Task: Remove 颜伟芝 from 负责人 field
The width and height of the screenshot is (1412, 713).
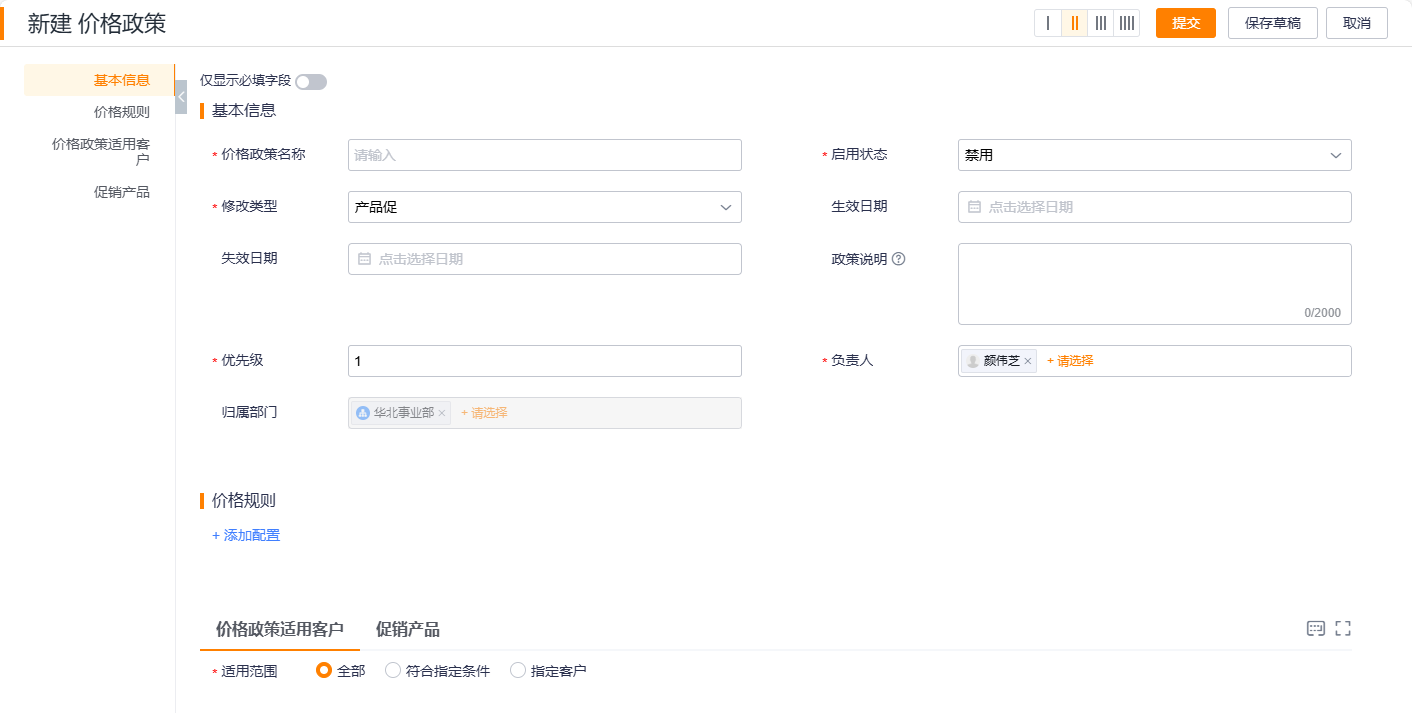Action: point(1027,361)
